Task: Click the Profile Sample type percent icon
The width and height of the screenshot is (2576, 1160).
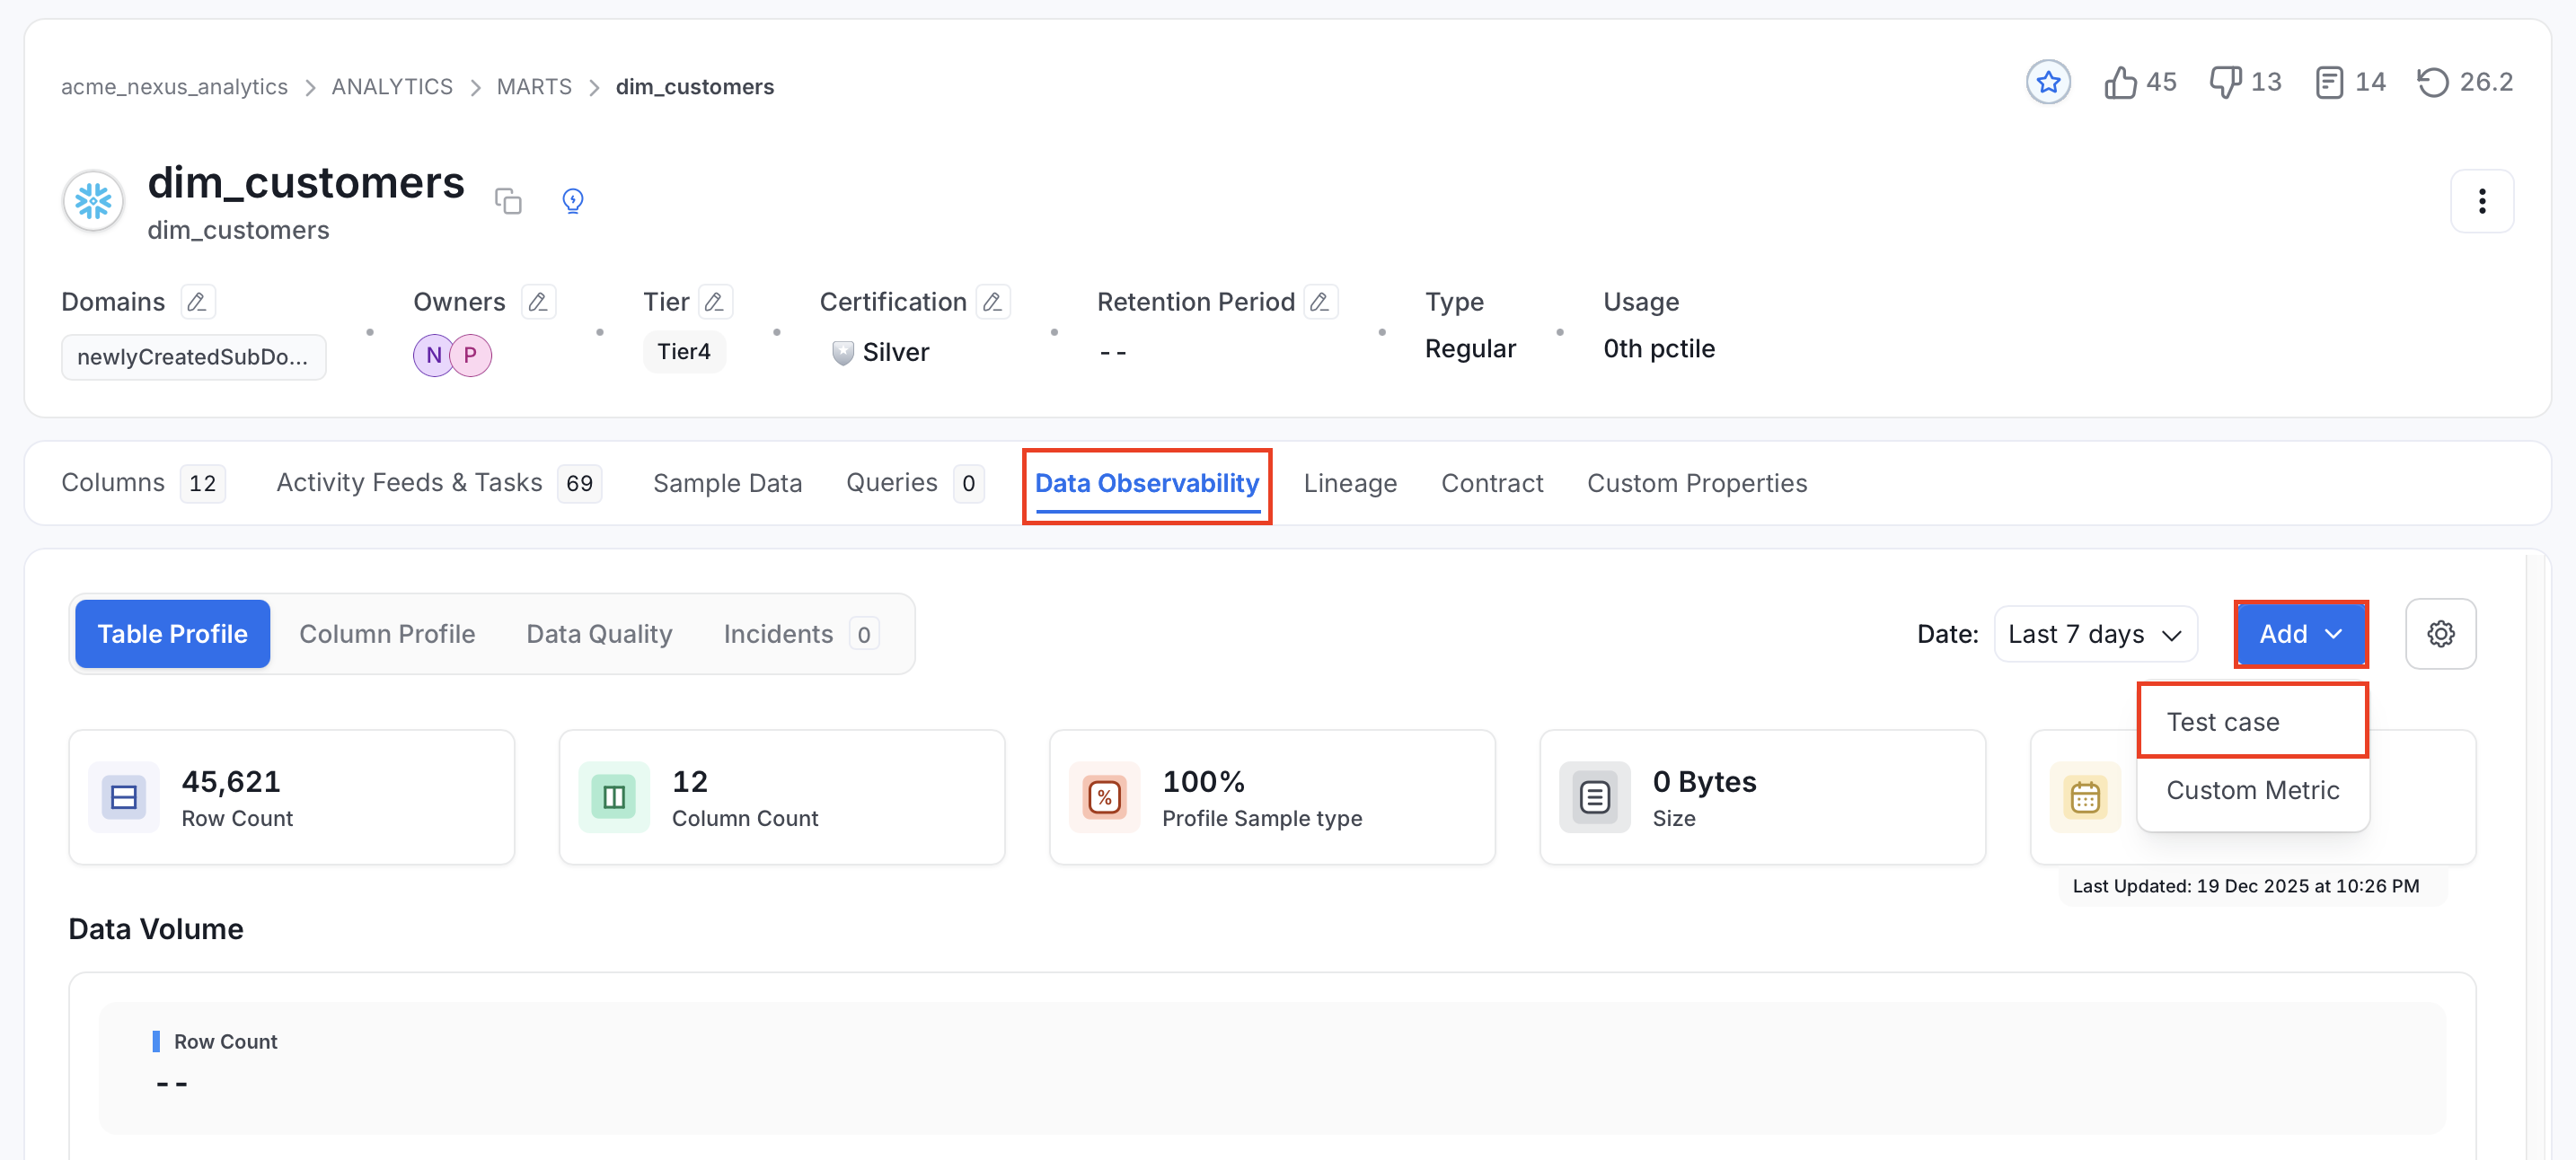Action: point(1104,797)
